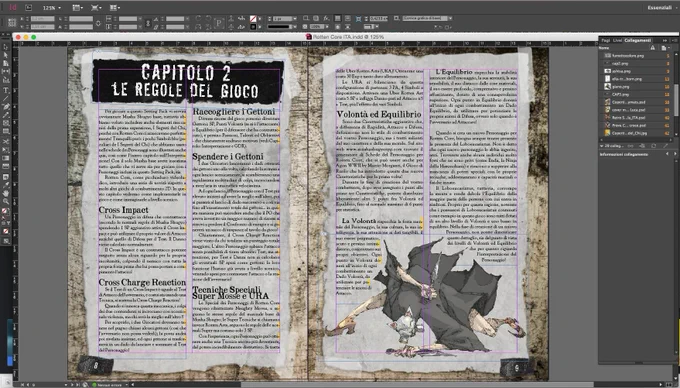The width and height of the screenshot is (680, 388).
Task: Select the Selection tool arrow
Action: point(6,47)
